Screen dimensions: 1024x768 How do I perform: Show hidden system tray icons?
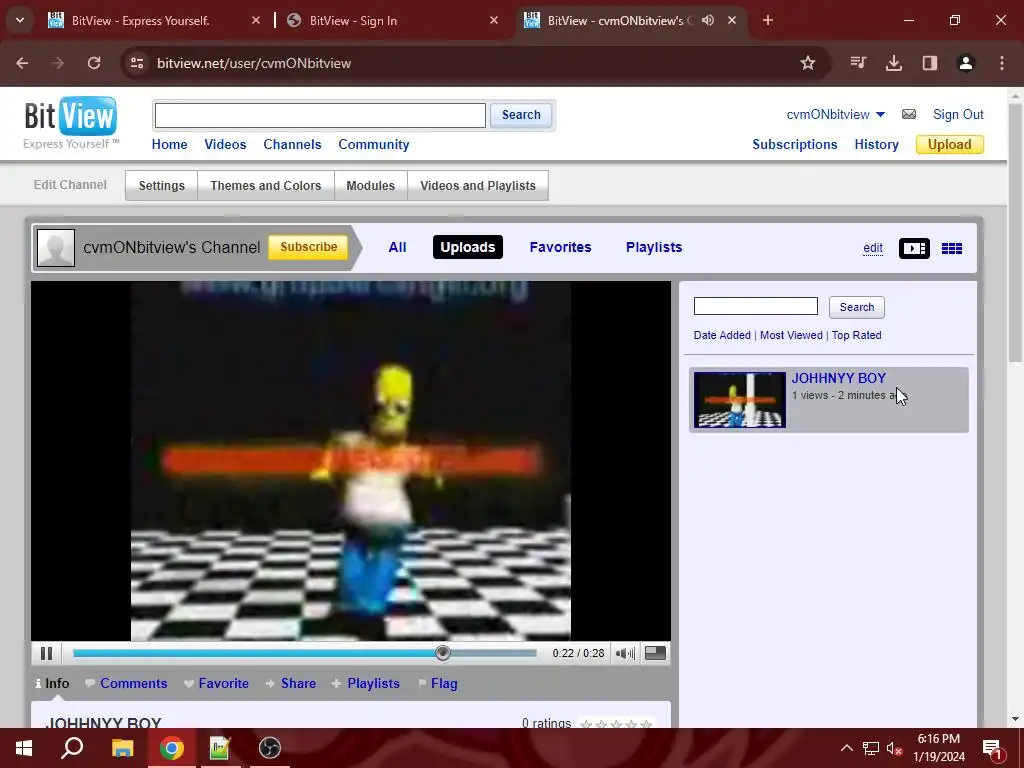[846, 748]
